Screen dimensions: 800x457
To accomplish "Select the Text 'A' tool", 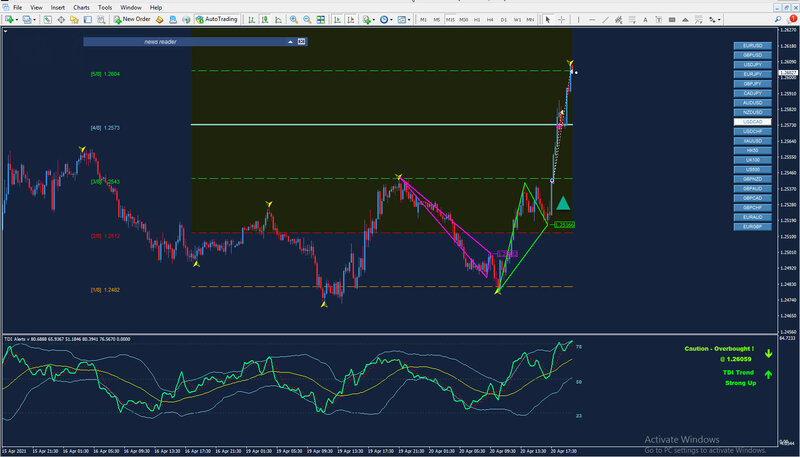I will point(645,19).
